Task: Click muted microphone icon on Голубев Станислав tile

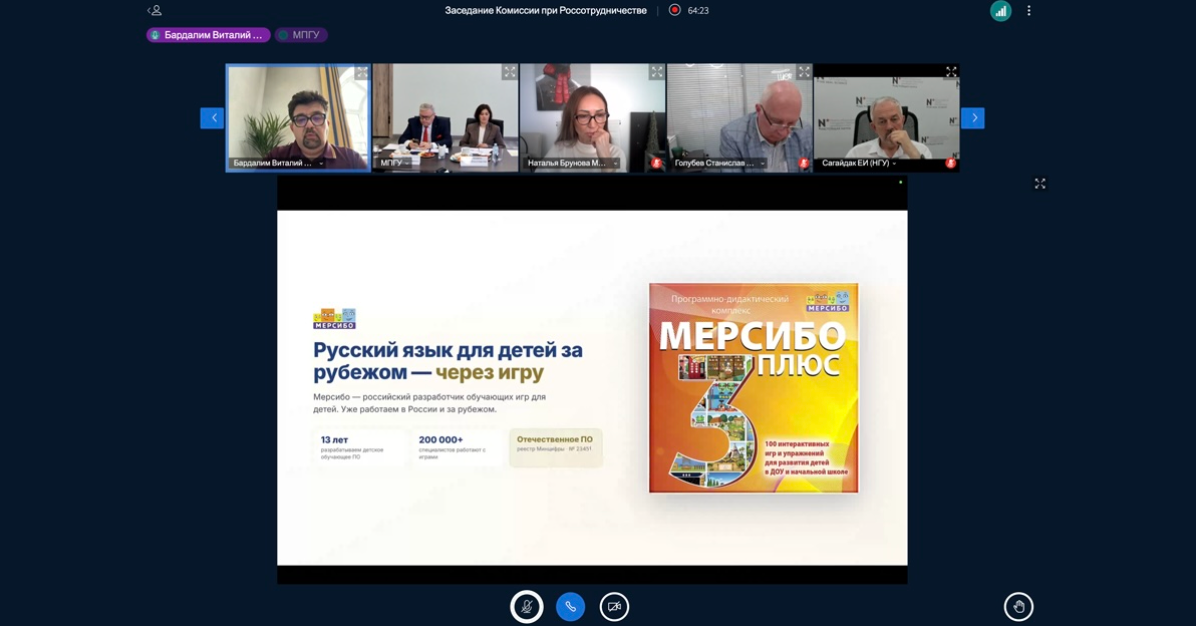Action: pyautogui.click(x=803, y=163)
